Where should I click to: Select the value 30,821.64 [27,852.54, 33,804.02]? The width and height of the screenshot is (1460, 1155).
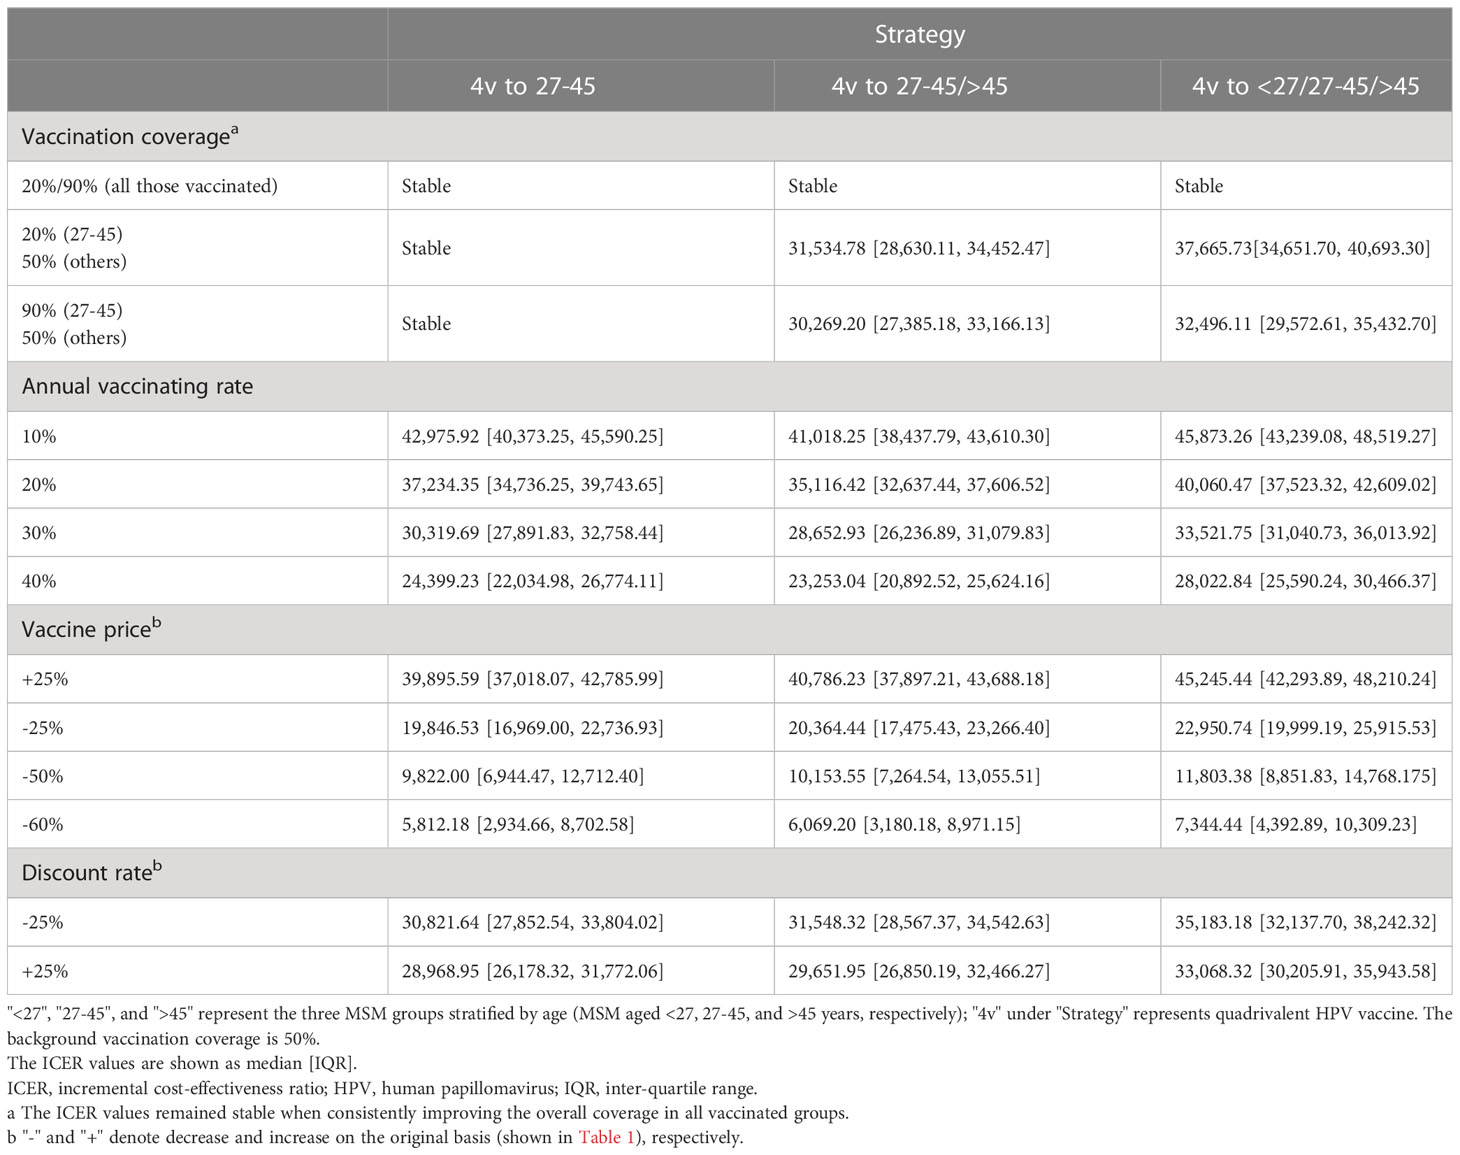pos(533,922)
